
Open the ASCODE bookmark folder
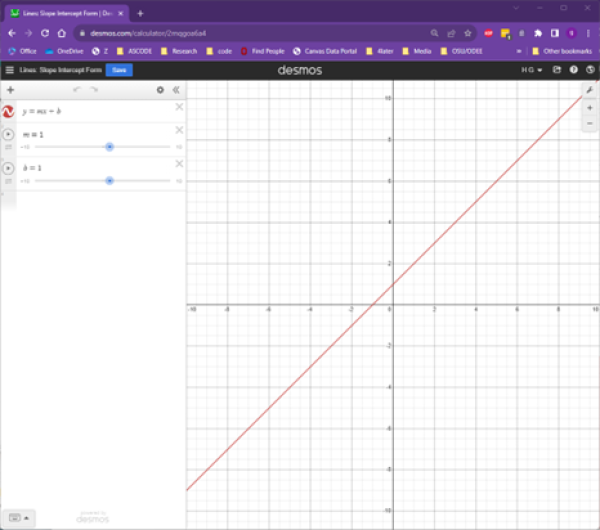pyautogui.click(x=134, y=51)
